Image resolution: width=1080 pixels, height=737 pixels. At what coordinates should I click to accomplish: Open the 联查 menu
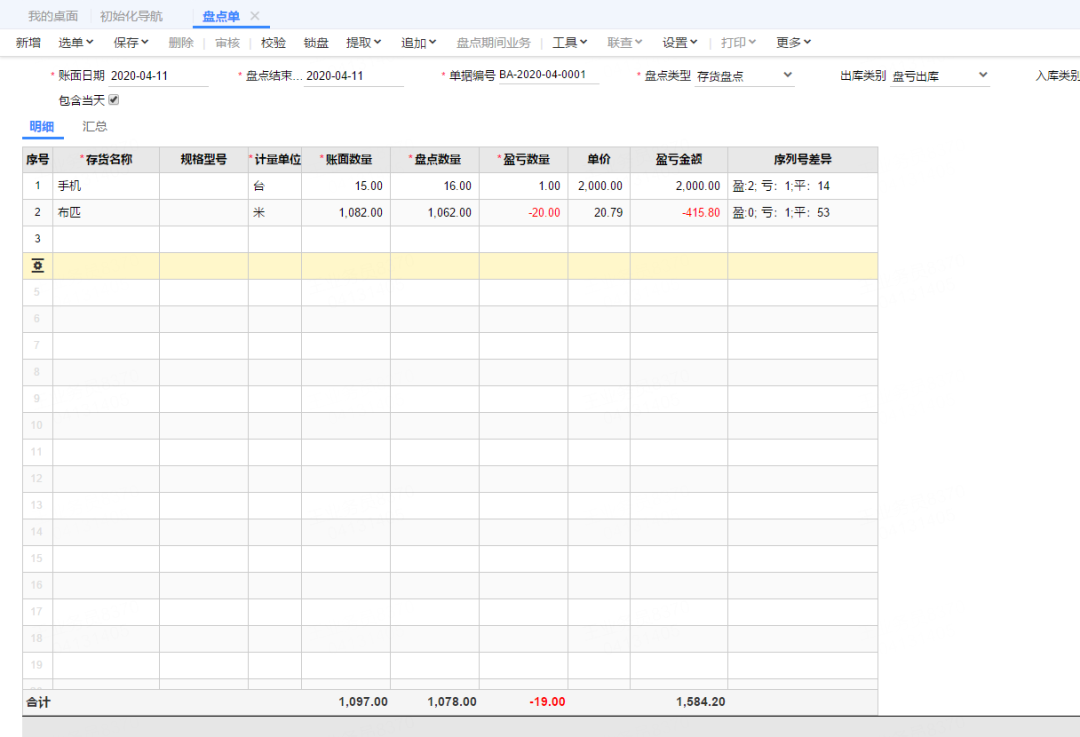pos(625,43)
